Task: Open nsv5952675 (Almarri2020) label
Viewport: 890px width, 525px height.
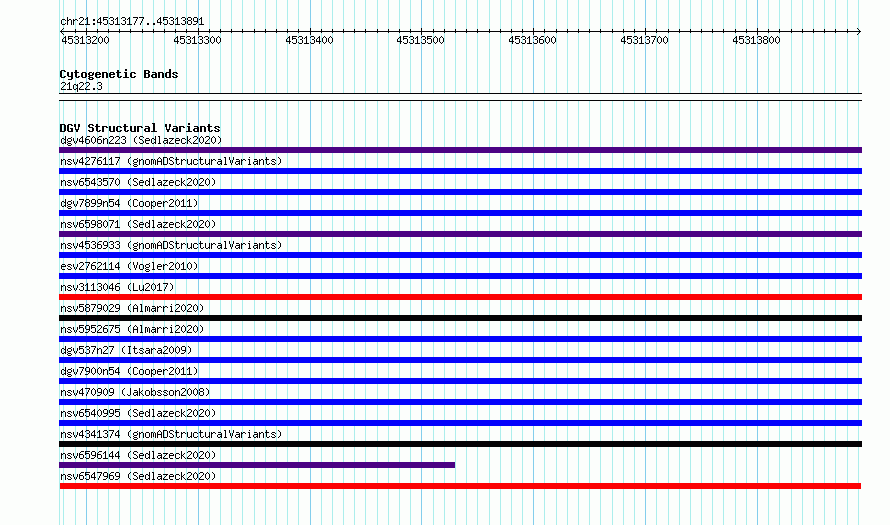Action: coord(132,329)
